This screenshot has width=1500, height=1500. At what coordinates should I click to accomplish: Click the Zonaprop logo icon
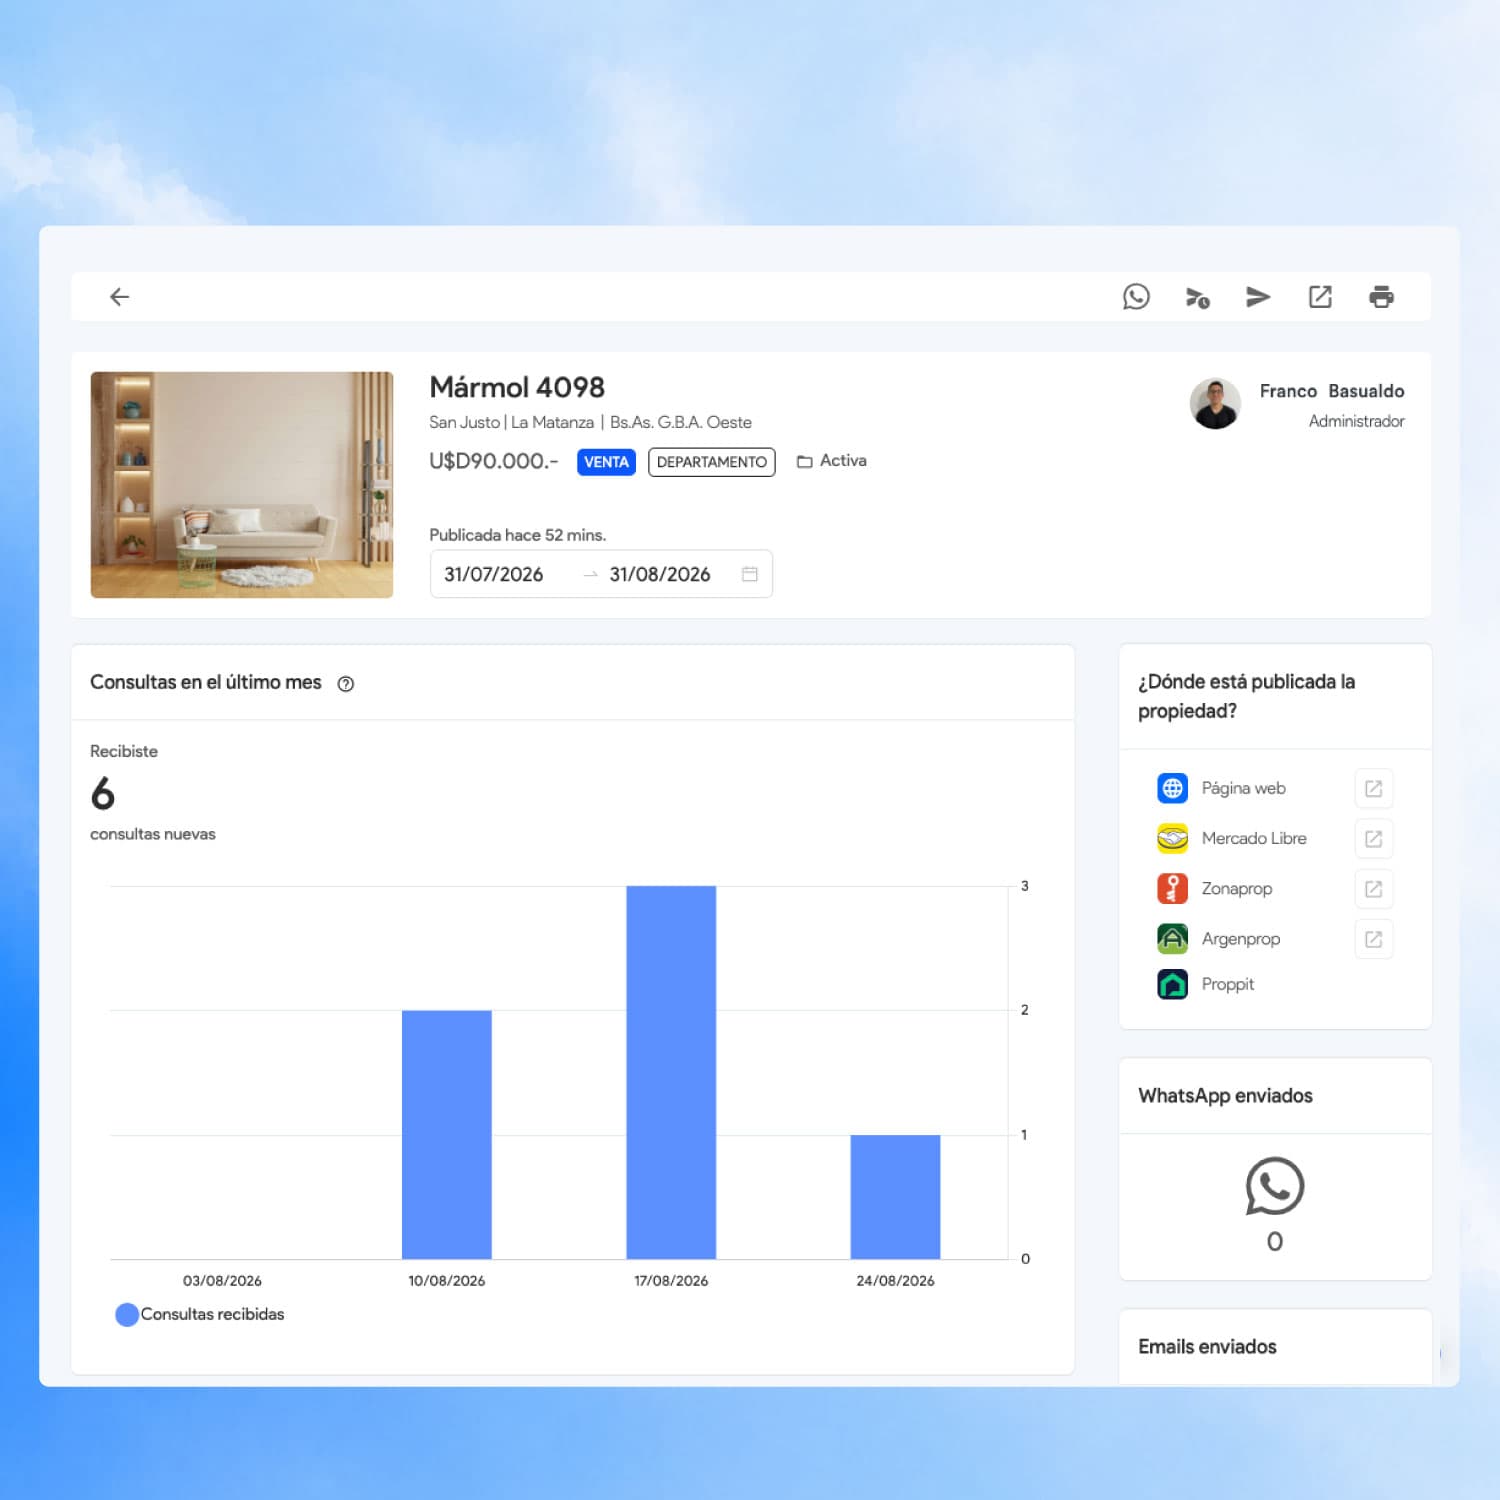coord(1172,888)
